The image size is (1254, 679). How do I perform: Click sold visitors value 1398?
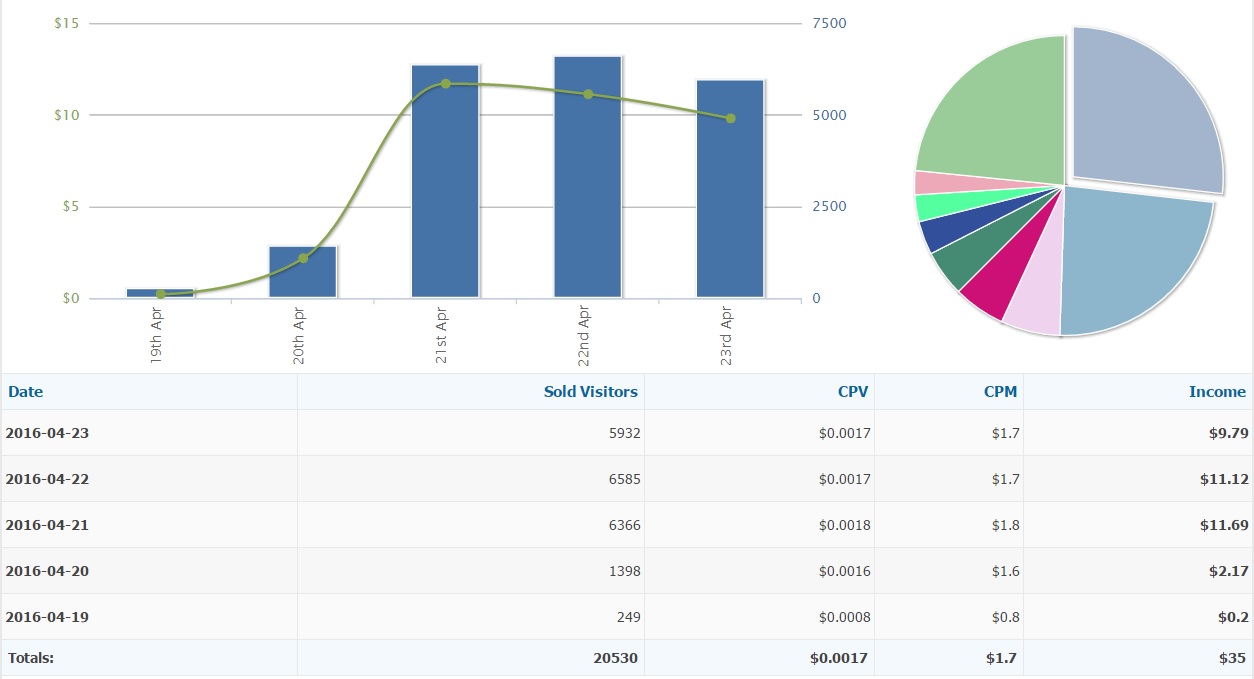tap(623, 571)
